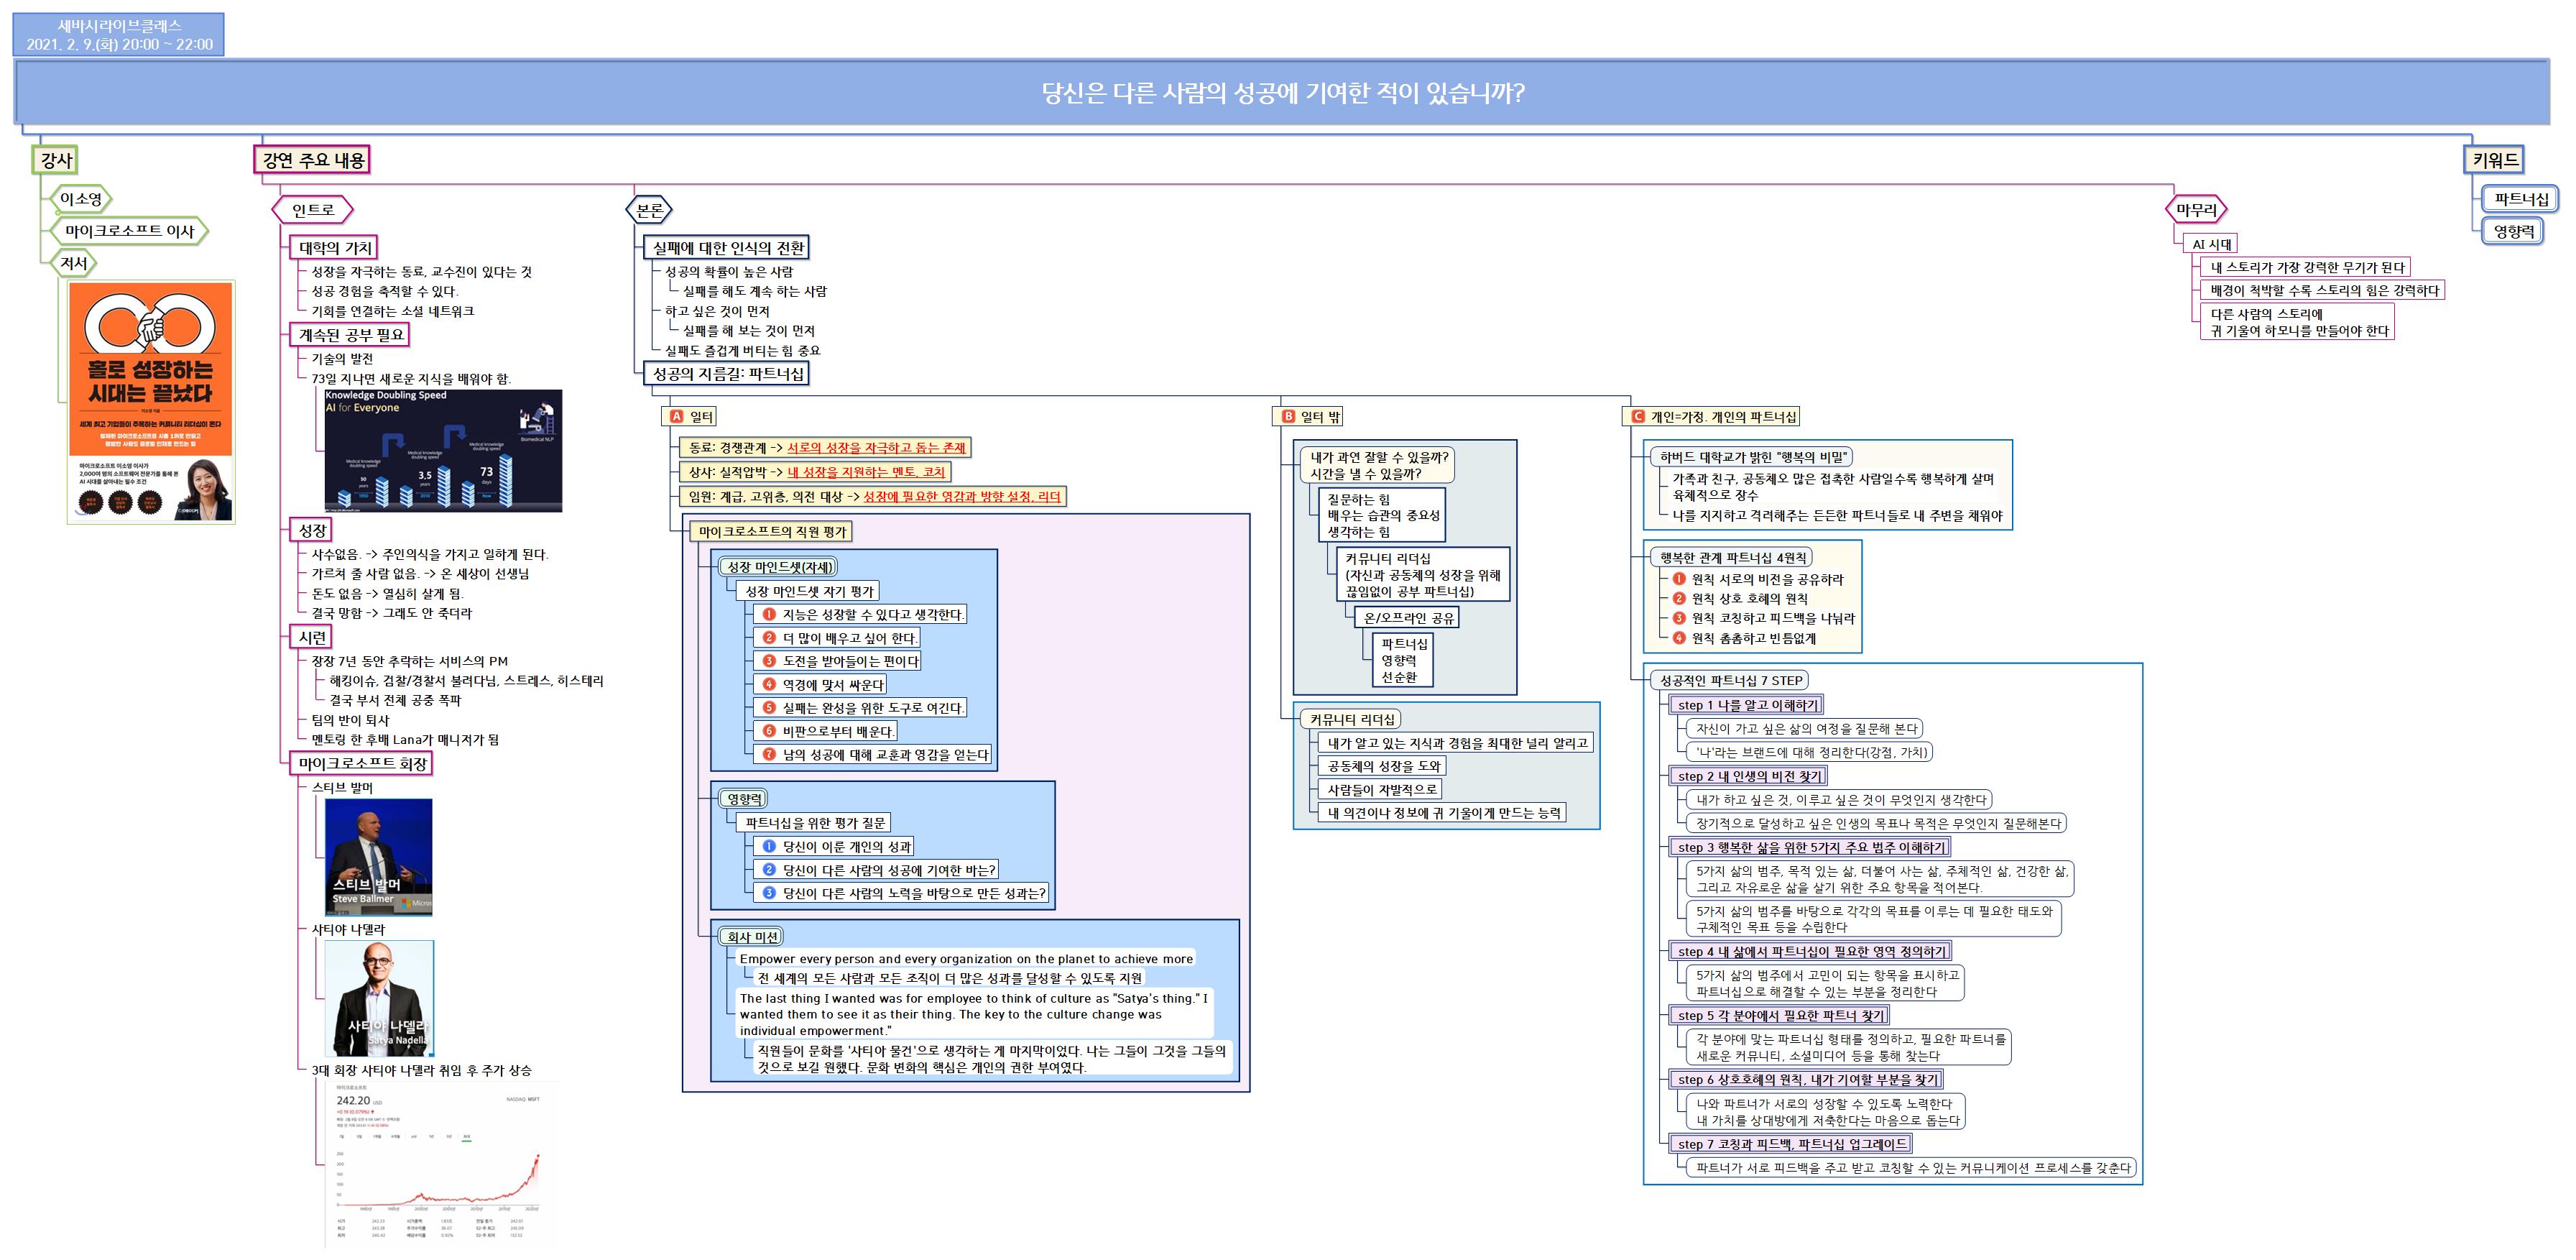Click red underlined 서로의 성장을 자극하고 돕는 존재 text
The width and height of the screenshot is (2576, 1260).
pyautogui.click(x=876, y=448)
